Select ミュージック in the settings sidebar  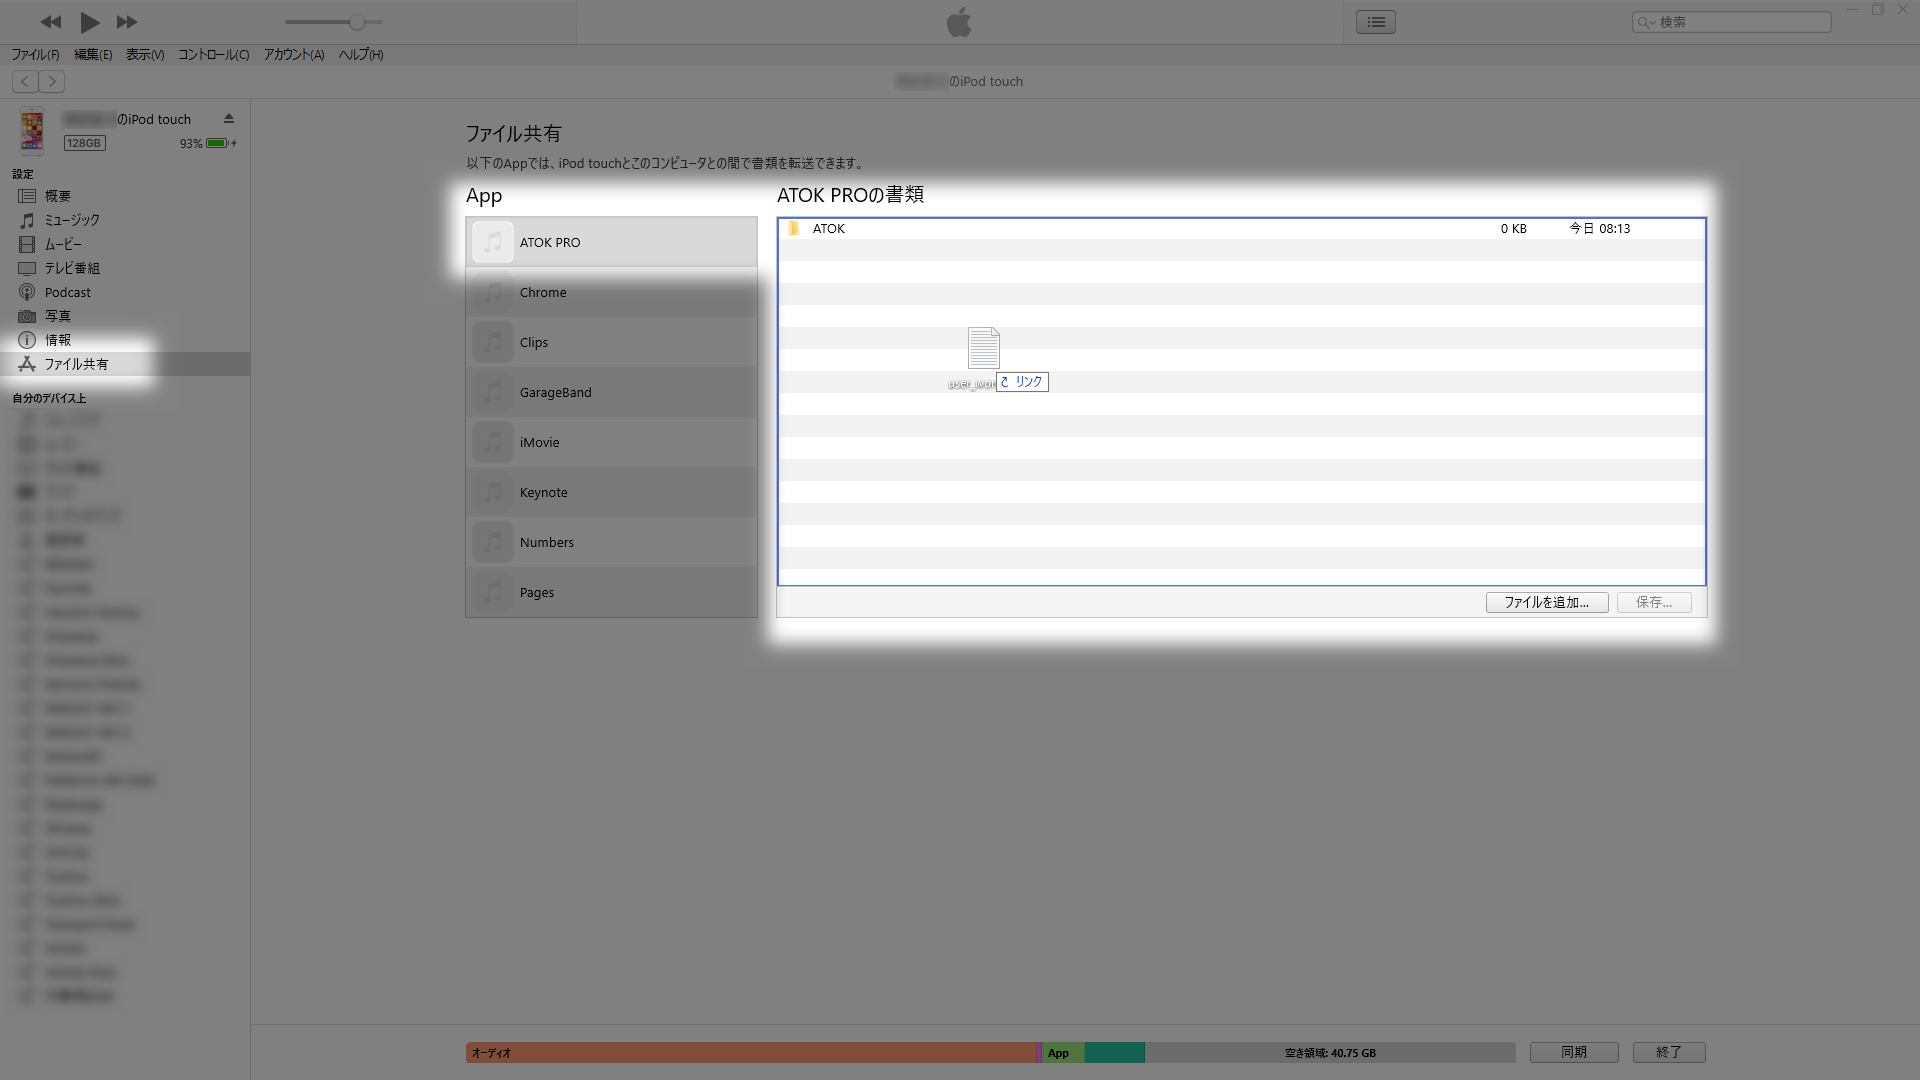[x=125, y=220]
